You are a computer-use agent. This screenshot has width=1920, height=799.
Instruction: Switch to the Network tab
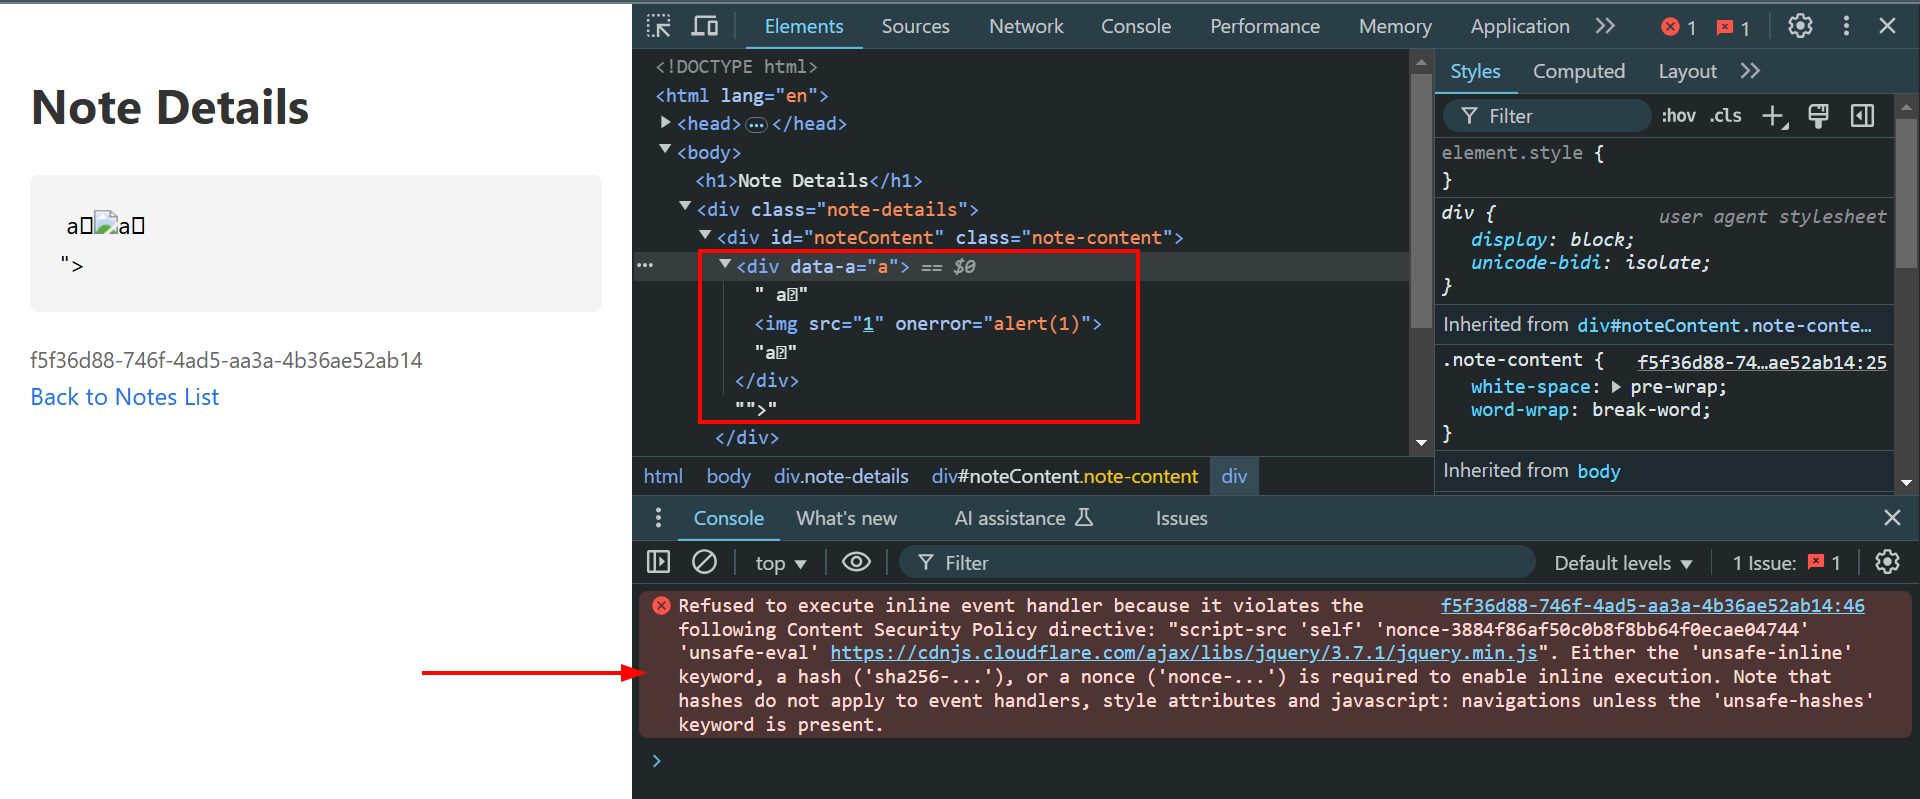(1026, 26)
